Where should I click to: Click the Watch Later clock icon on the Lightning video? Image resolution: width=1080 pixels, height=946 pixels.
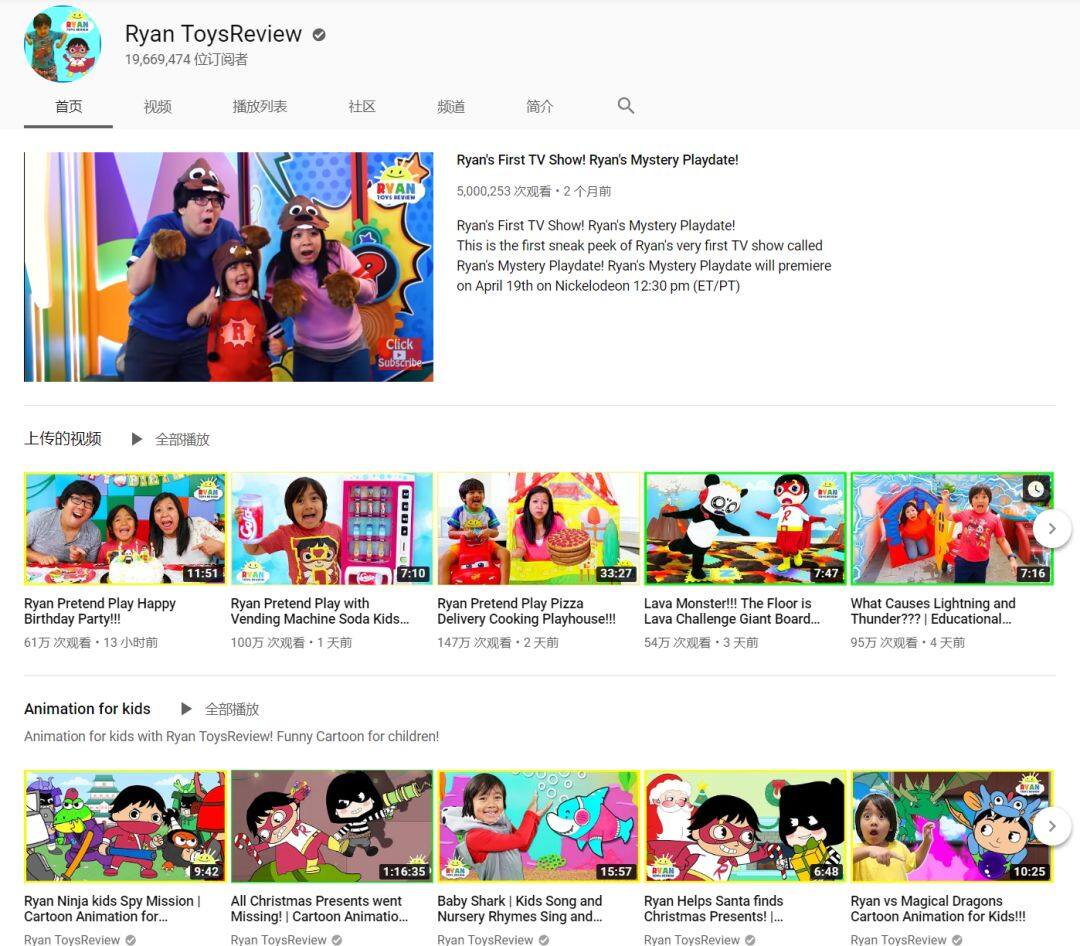(x=1036, y=489)
